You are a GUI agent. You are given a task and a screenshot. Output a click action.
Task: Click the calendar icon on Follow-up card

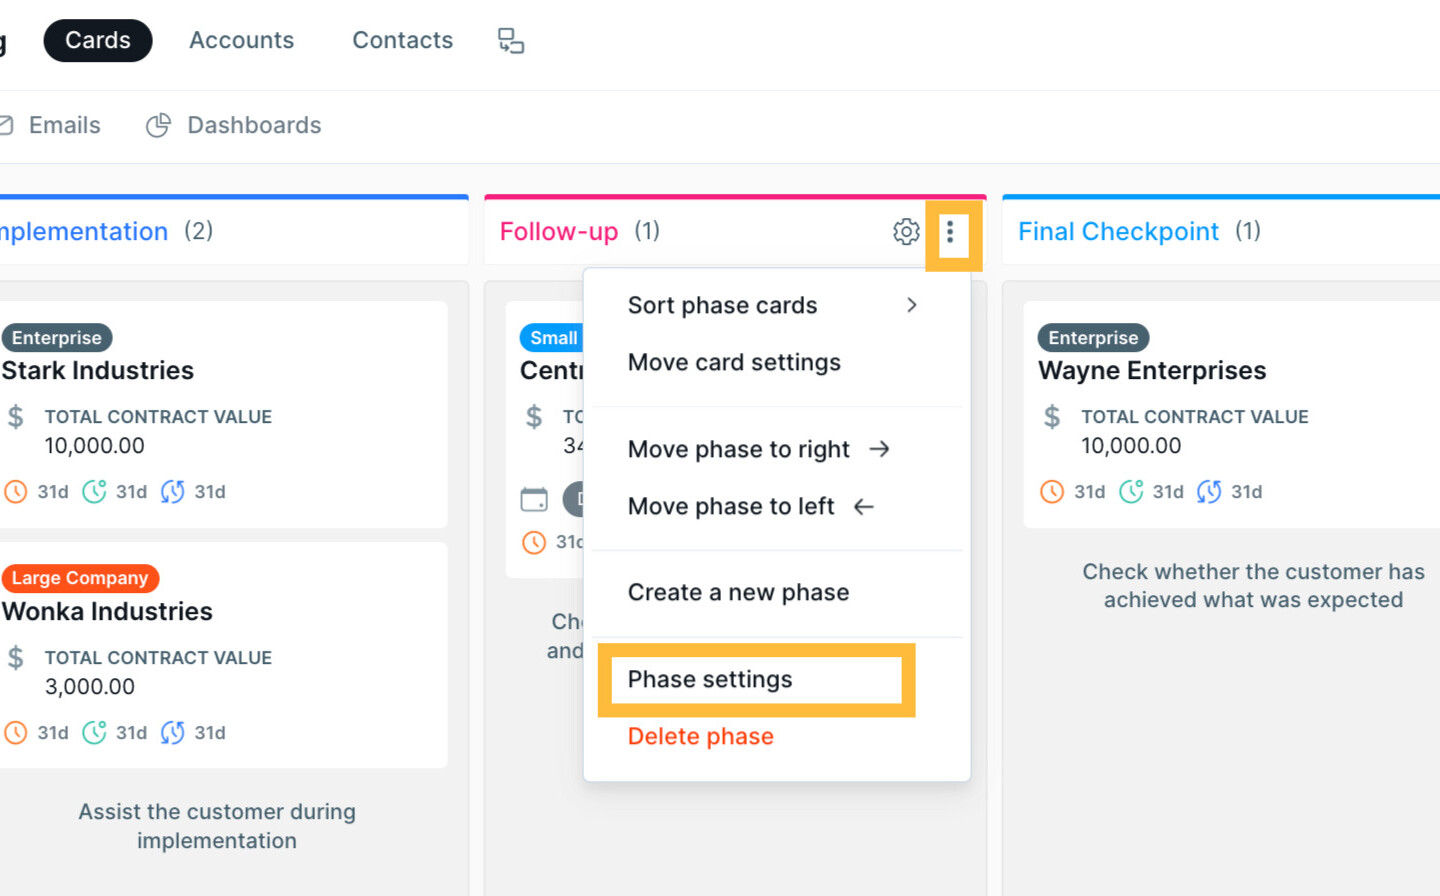(534, 499)
